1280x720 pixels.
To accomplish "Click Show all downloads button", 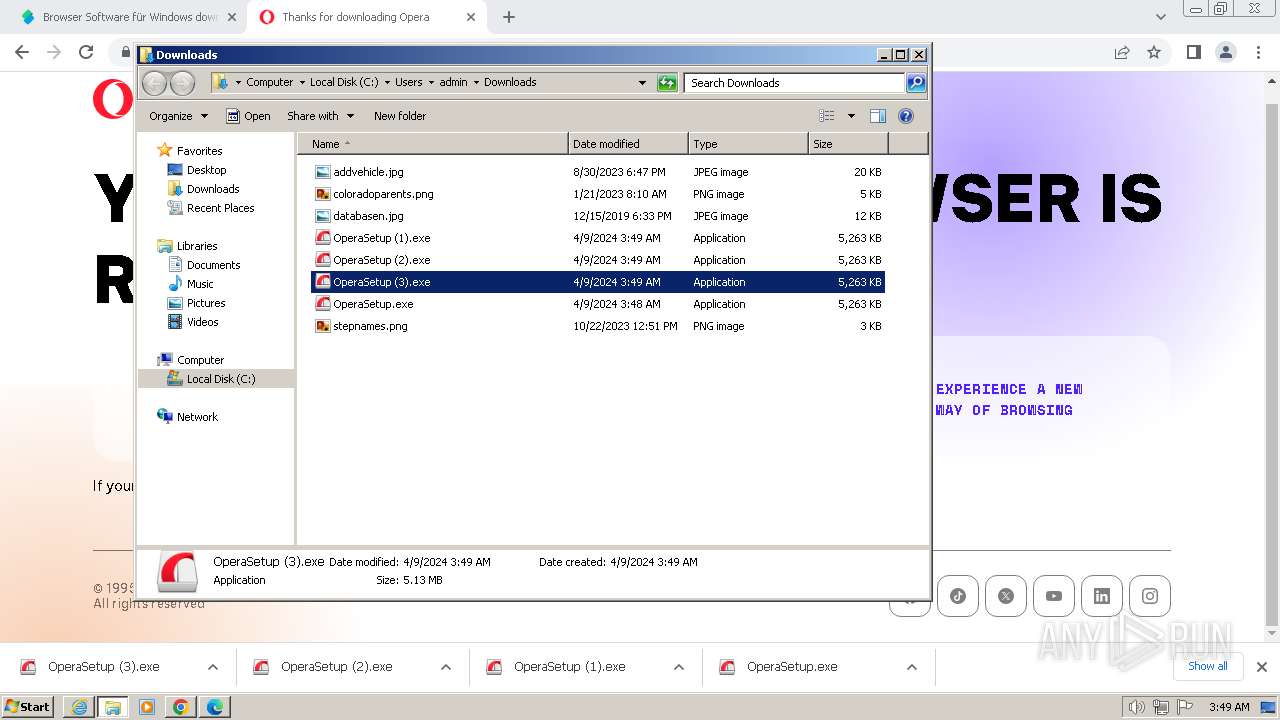I will click(1208, 666).
